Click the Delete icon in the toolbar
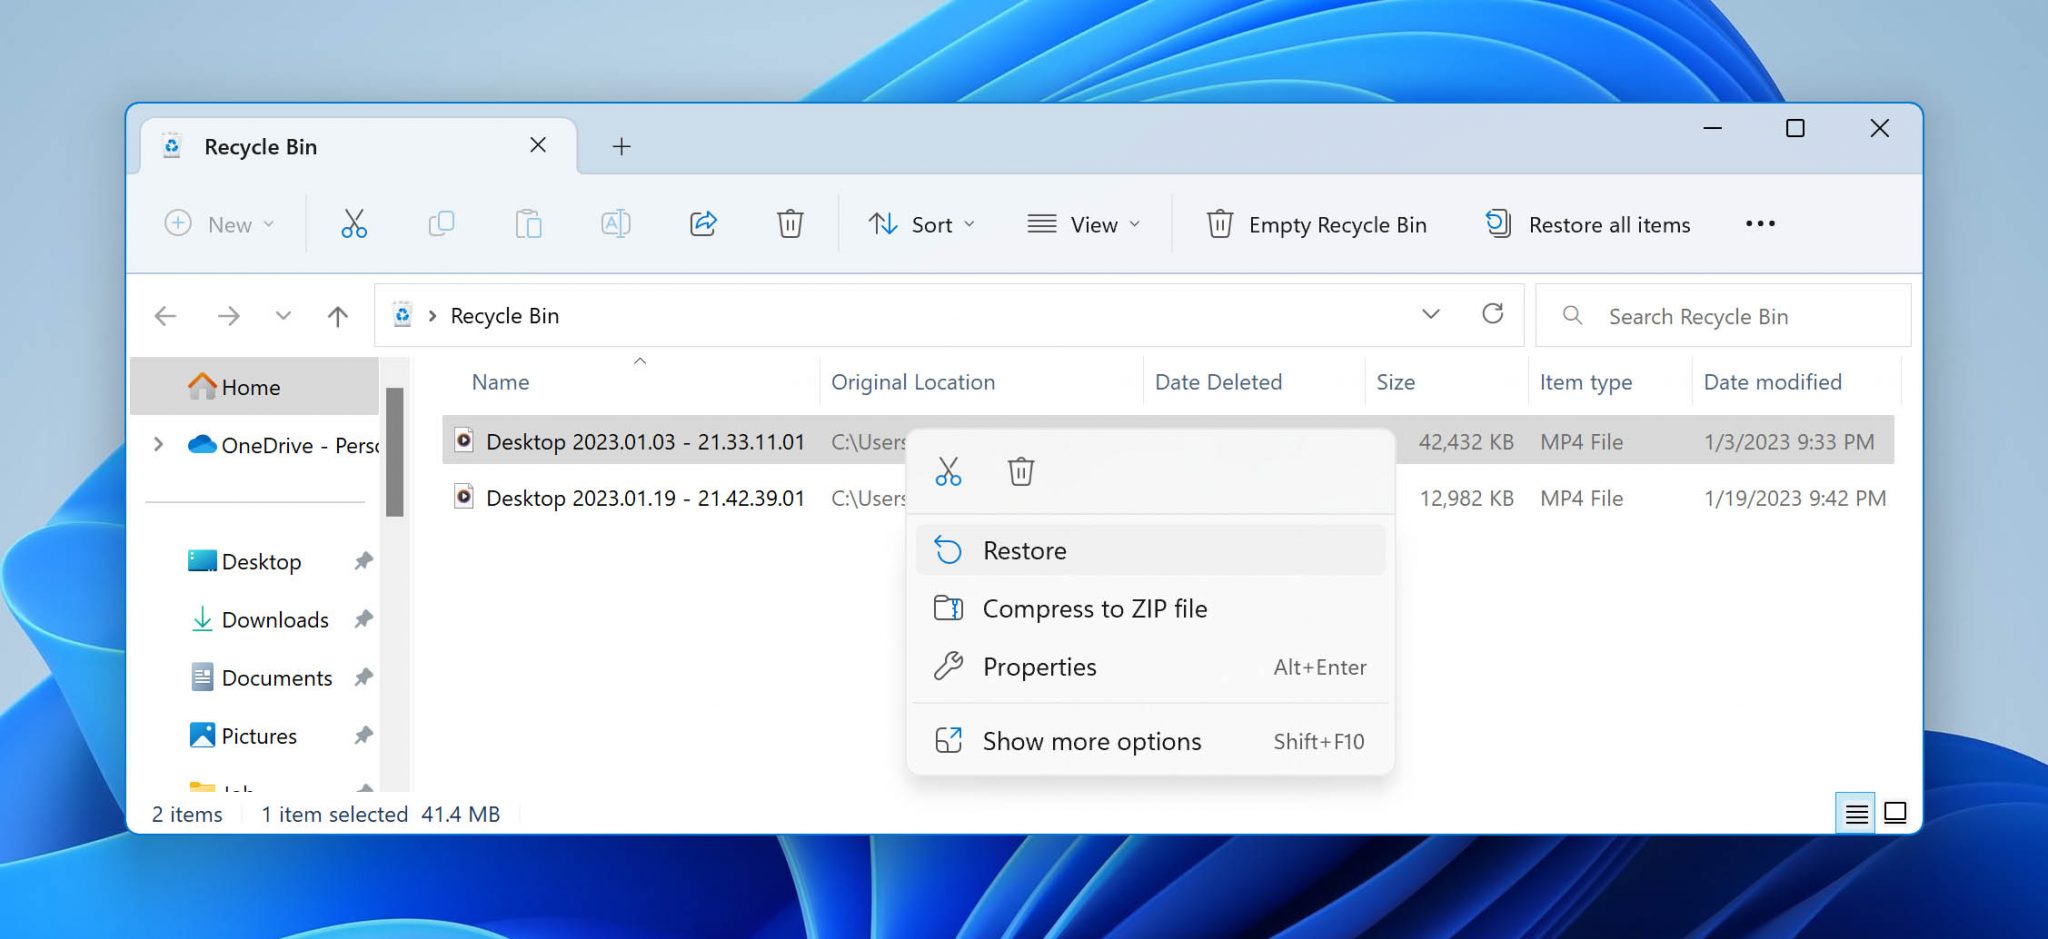The image size is (2048, 939). tap(790, 224)
